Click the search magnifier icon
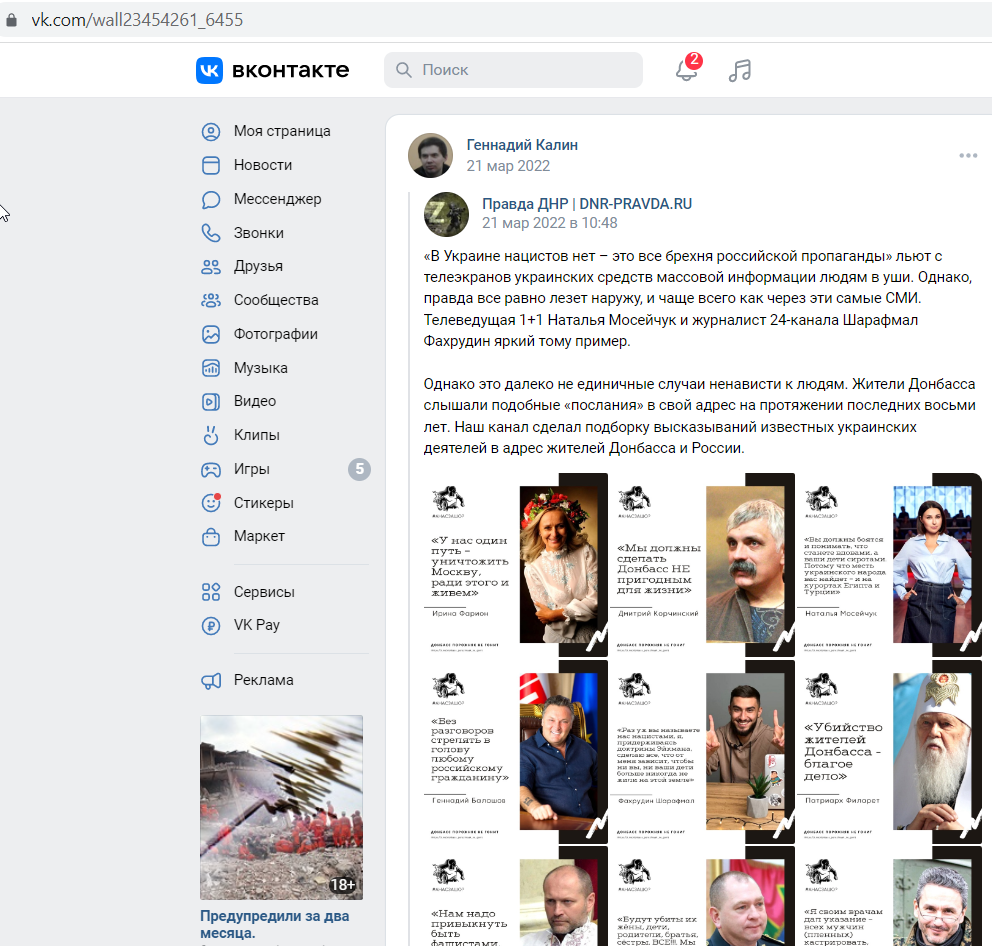The width and height of the screenshot is (992, 946). (x=404, y=70)
